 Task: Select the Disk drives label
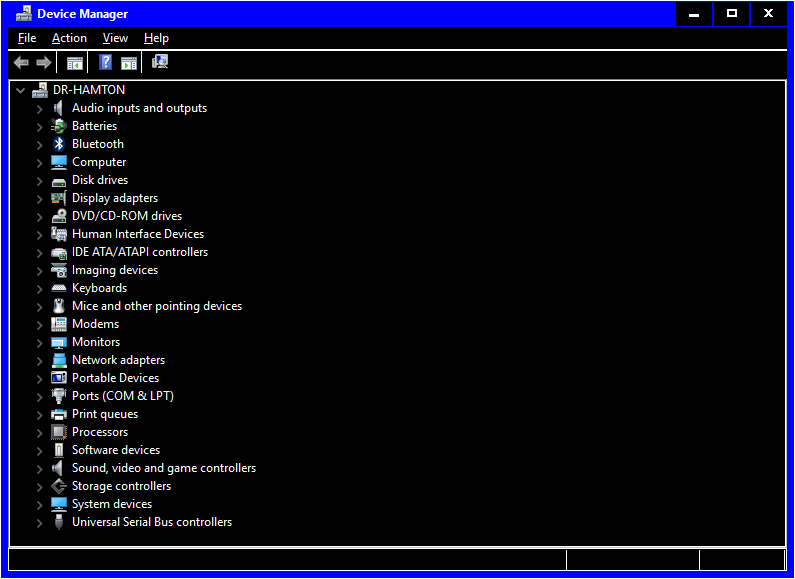click(100, 180)
